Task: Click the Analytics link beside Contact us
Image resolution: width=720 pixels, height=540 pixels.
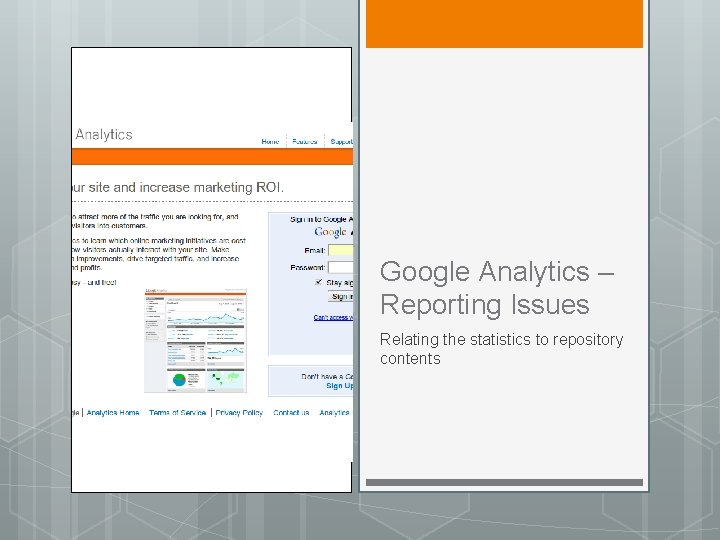Action: click(334, 413)
